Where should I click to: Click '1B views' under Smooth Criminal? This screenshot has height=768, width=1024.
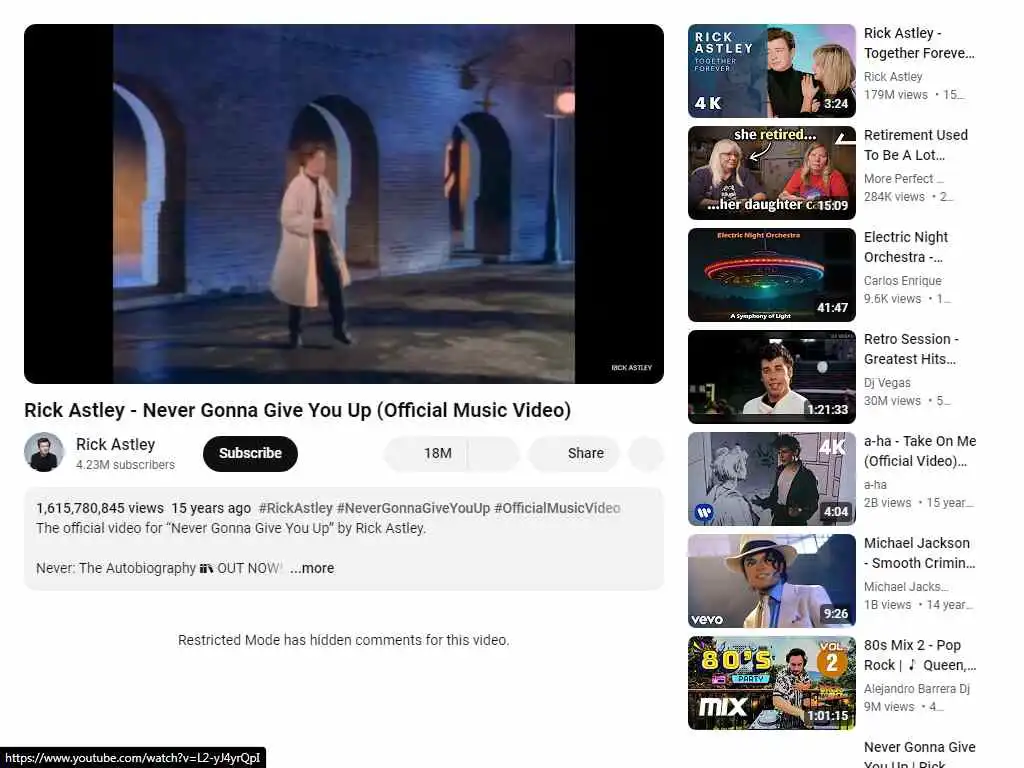point(888,604)
